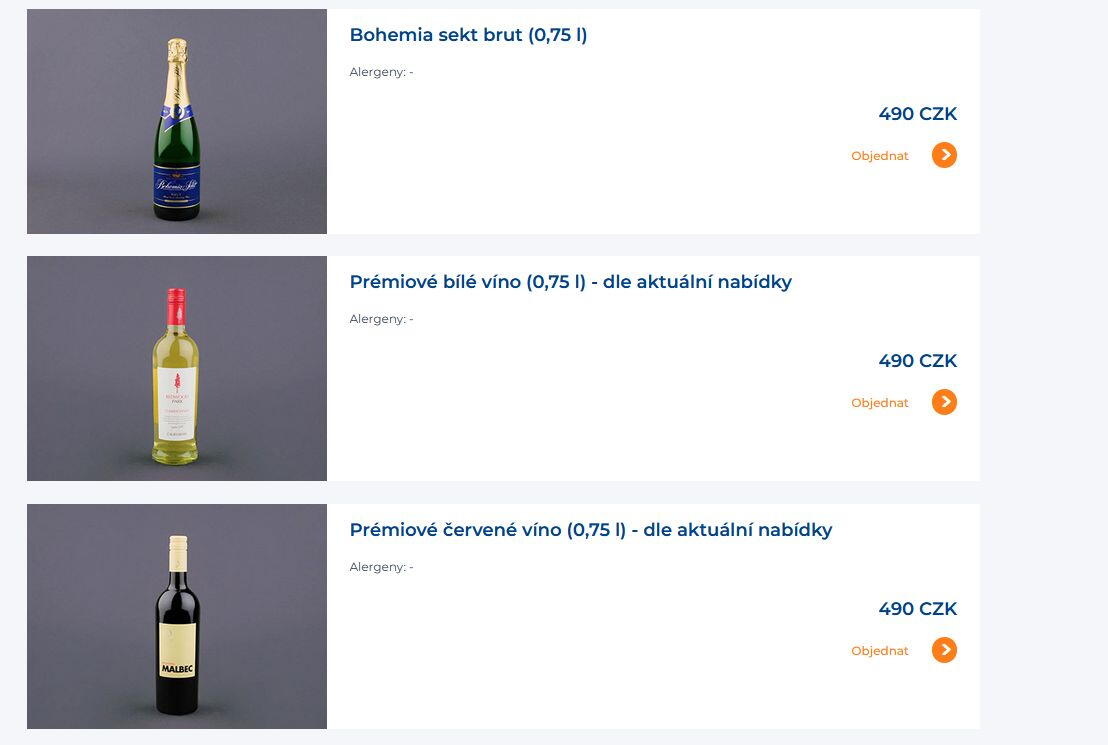This screenshot has width=1108, height=745.
Task: Open the Prémiové červené víno product title
Action: [x=591, y=530]
